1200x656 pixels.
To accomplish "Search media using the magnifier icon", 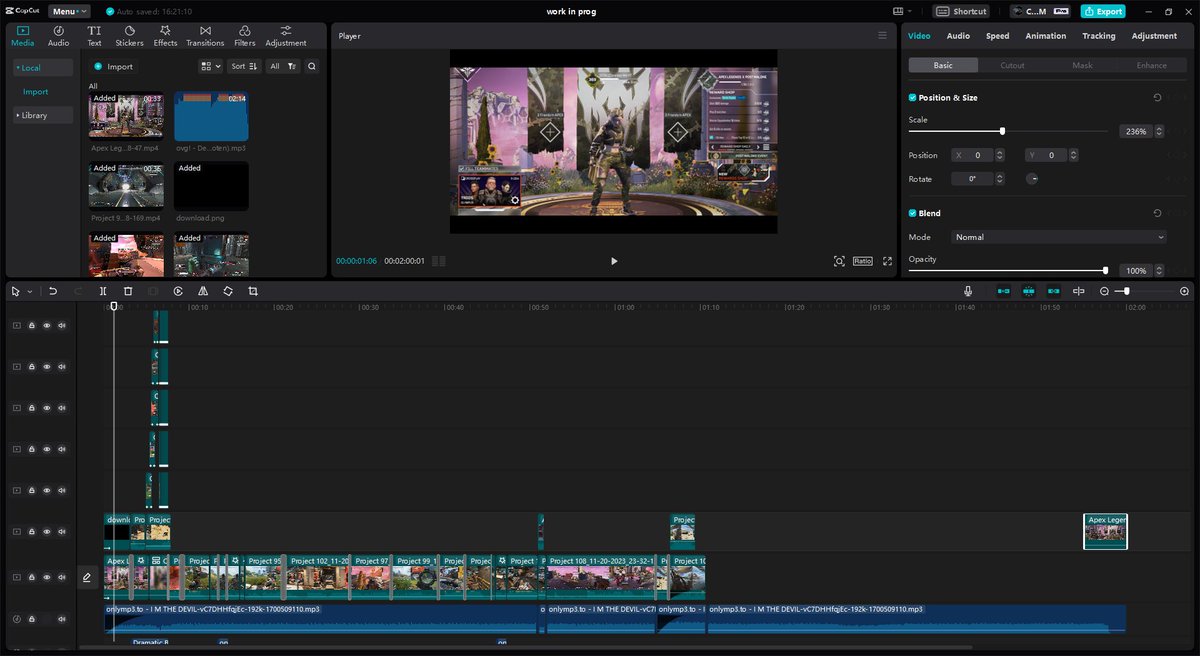I will coord(312,66).
